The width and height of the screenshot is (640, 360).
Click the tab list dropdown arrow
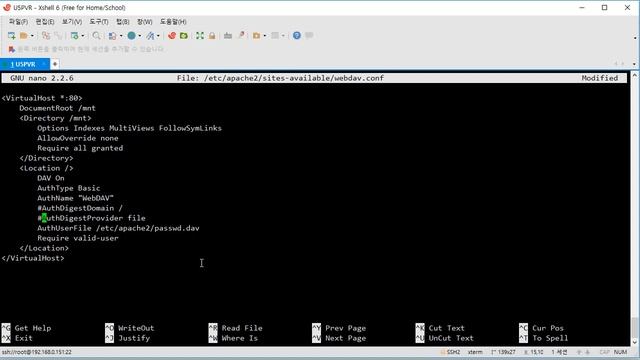(x=634, y=64)
